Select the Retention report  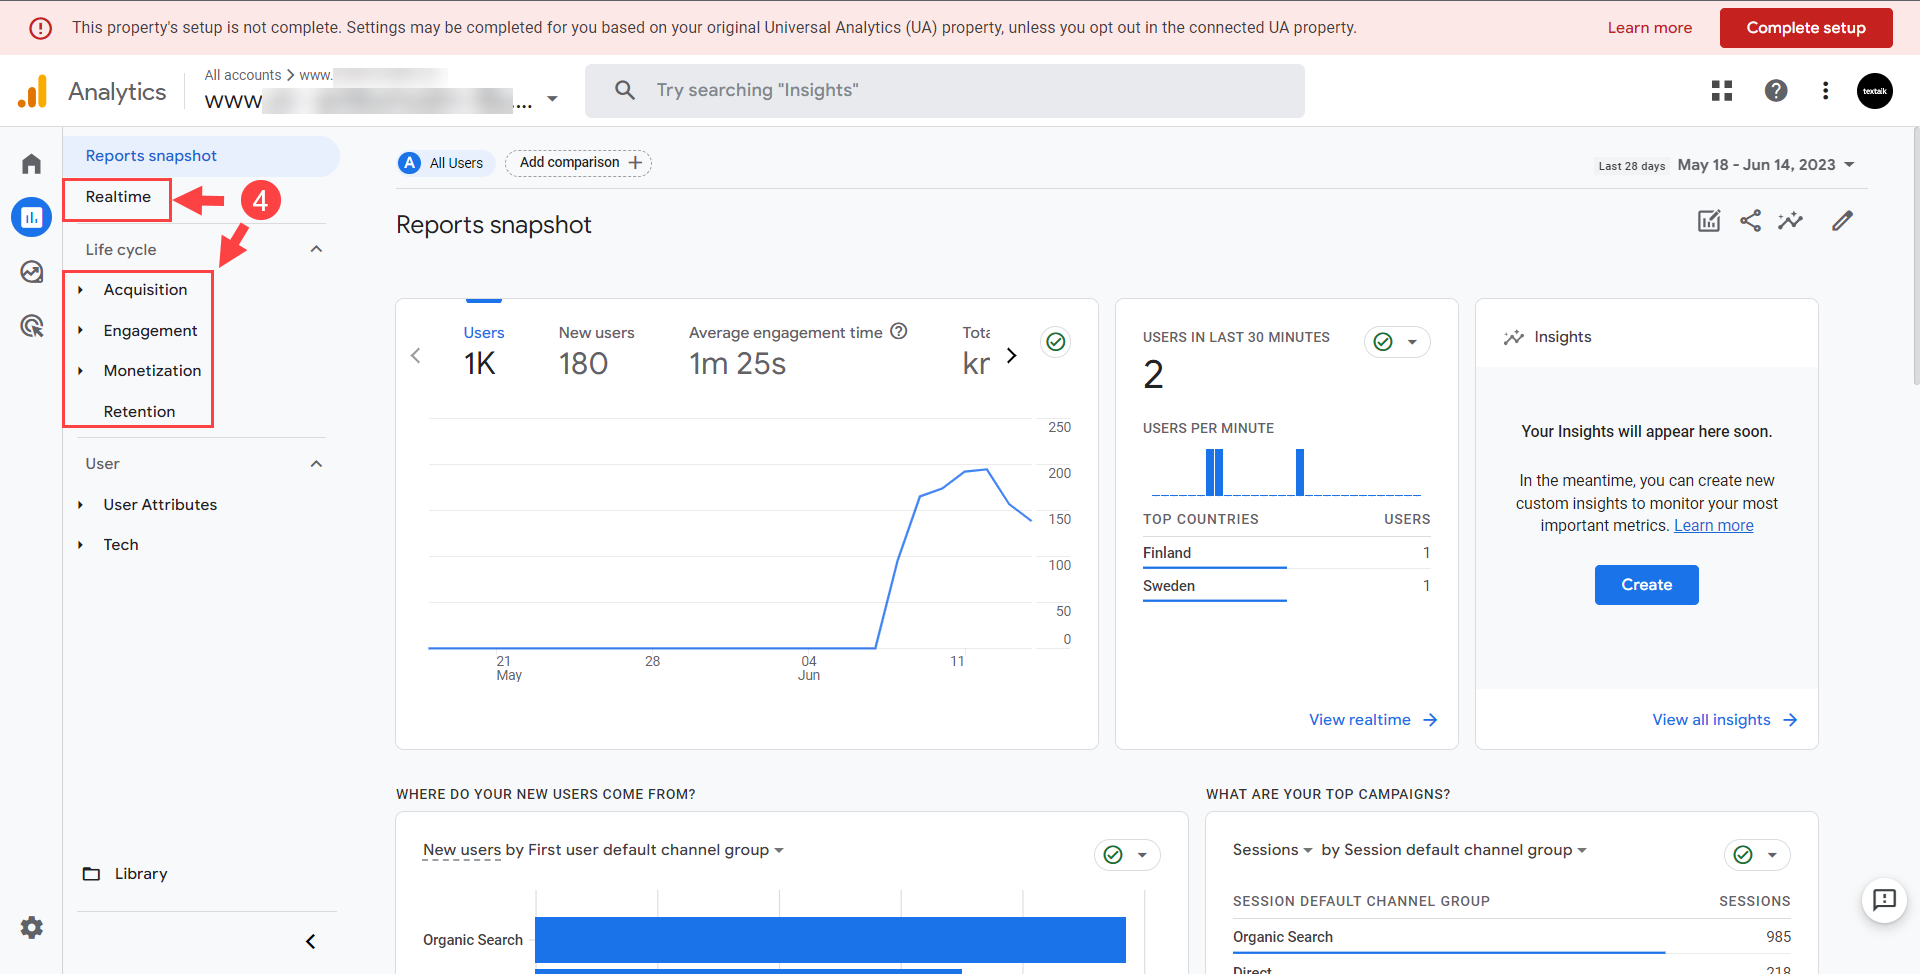(x=139, y=412)
